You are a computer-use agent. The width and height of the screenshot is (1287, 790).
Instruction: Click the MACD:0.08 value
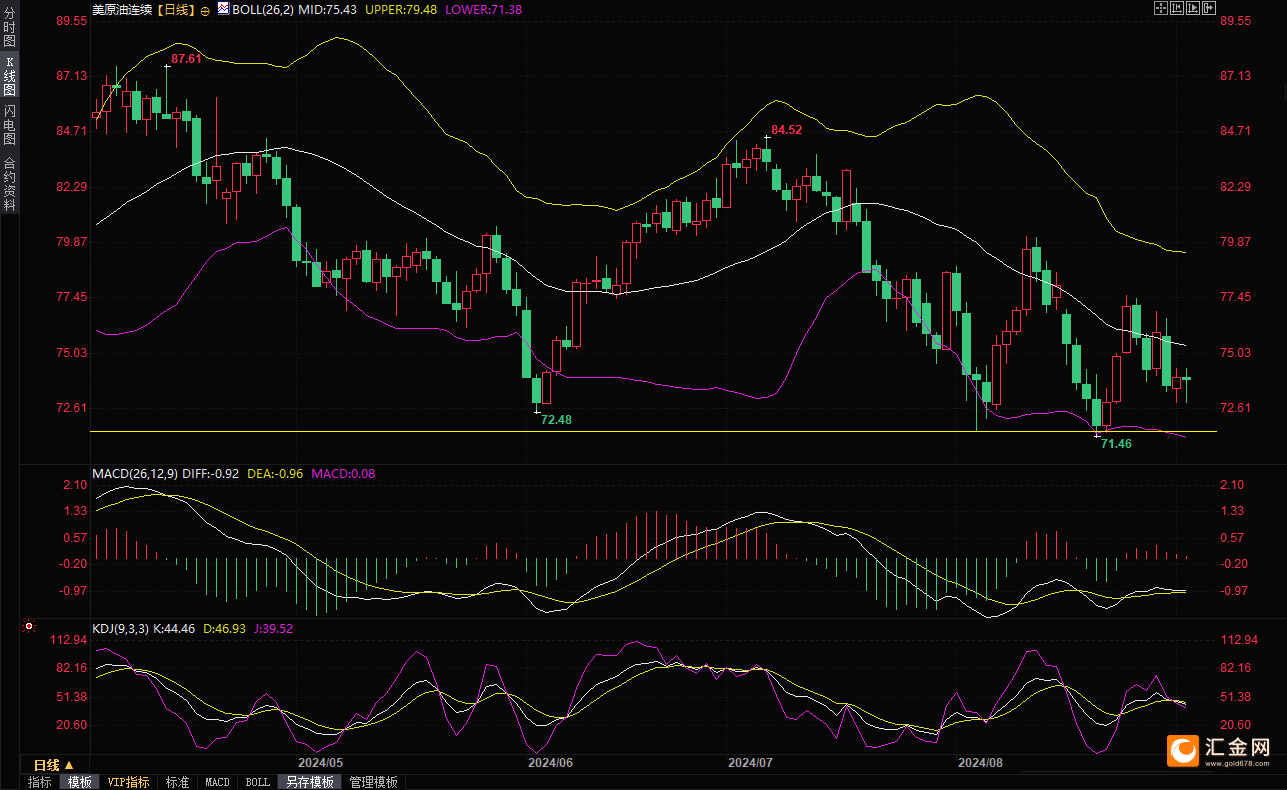click(343, 473)
